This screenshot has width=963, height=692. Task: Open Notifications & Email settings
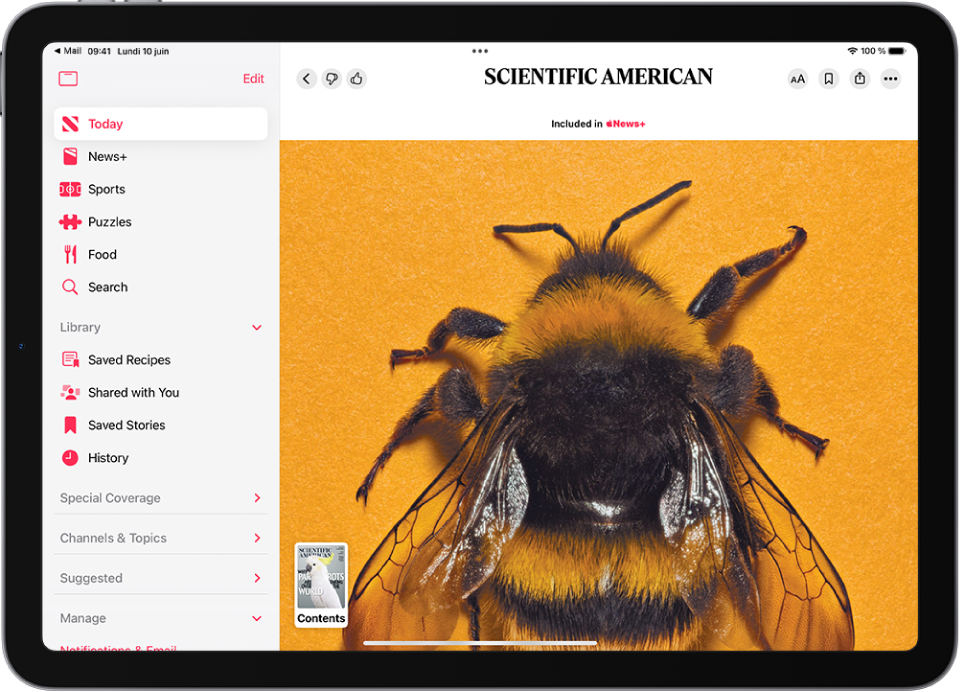tap(120, 650)
